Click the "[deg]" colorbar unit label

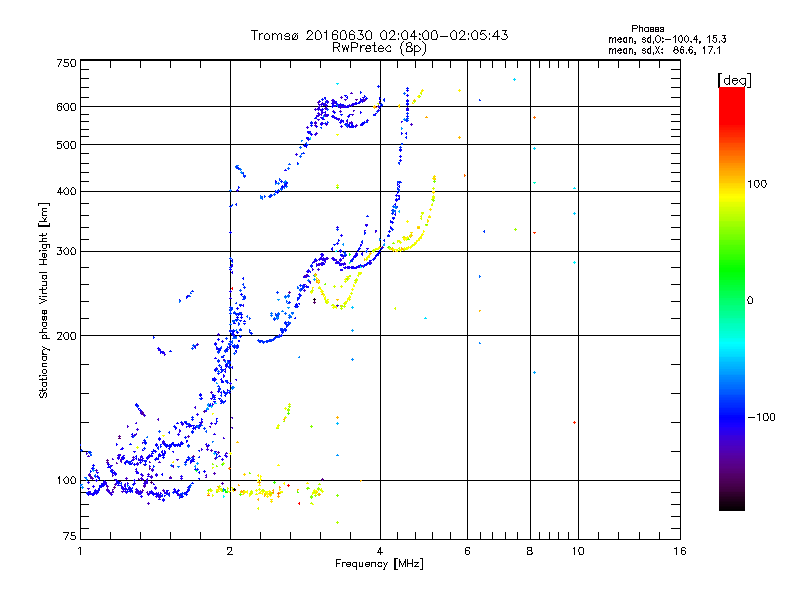tap(734, 80)
